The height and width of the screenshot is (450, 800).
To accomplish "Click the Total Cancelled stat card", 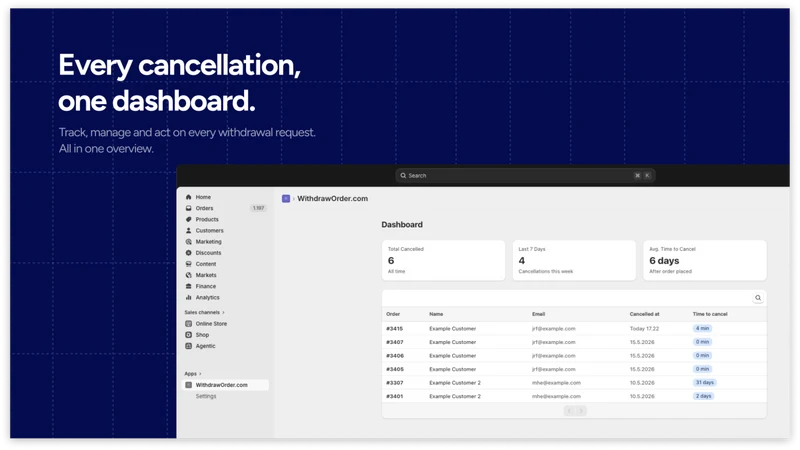I will (x=443, y=260).
